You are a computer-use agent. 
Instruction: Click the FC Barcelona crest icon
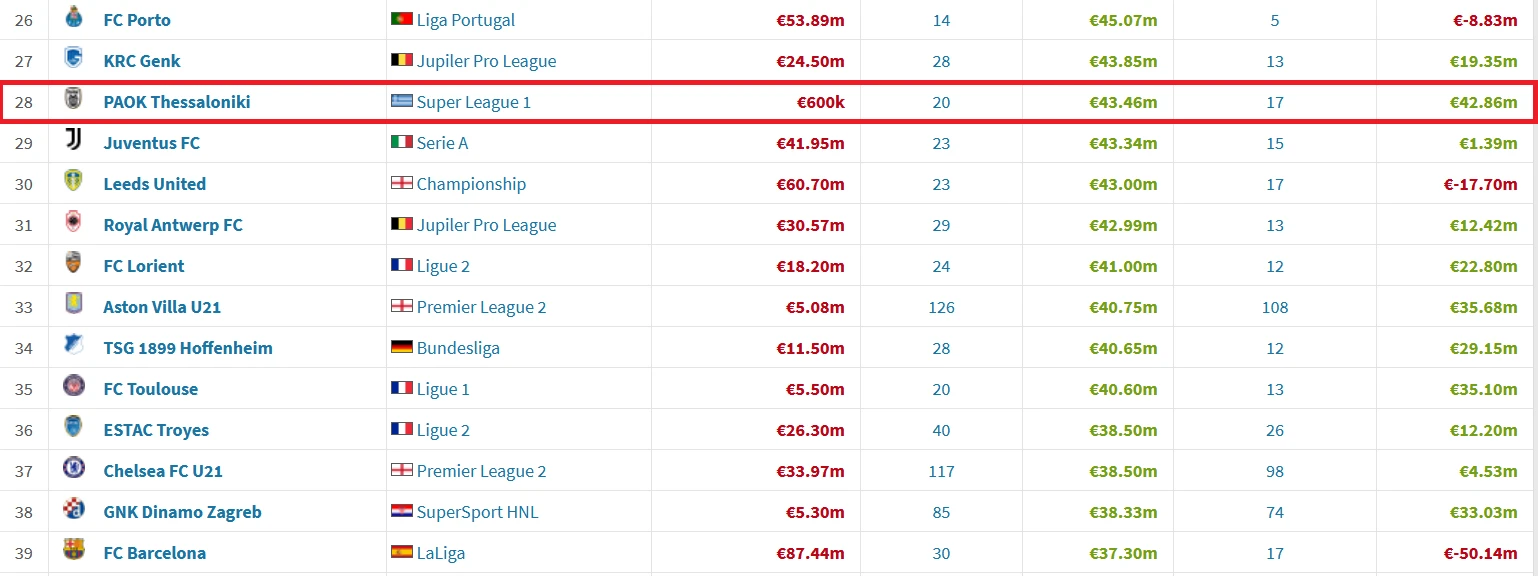[73, 552]
